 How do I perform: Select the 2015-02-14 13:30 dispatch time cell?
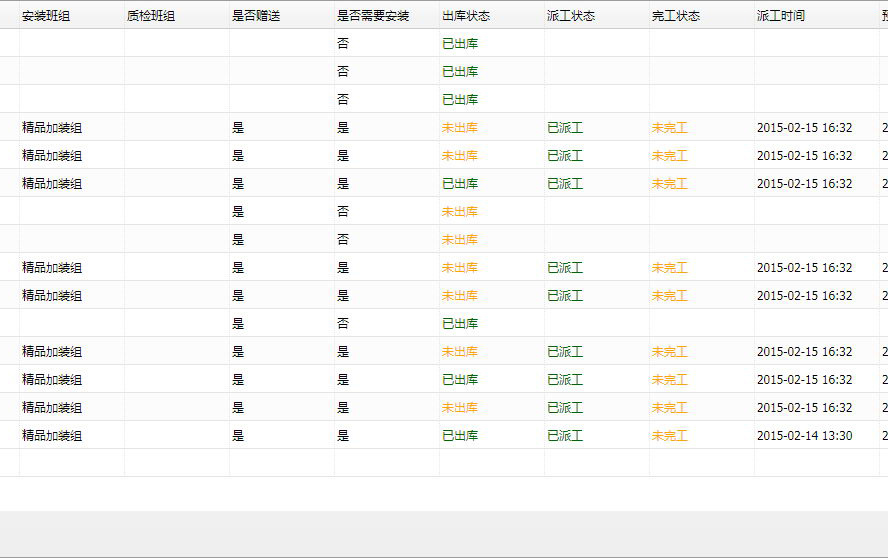coord(804,436)
